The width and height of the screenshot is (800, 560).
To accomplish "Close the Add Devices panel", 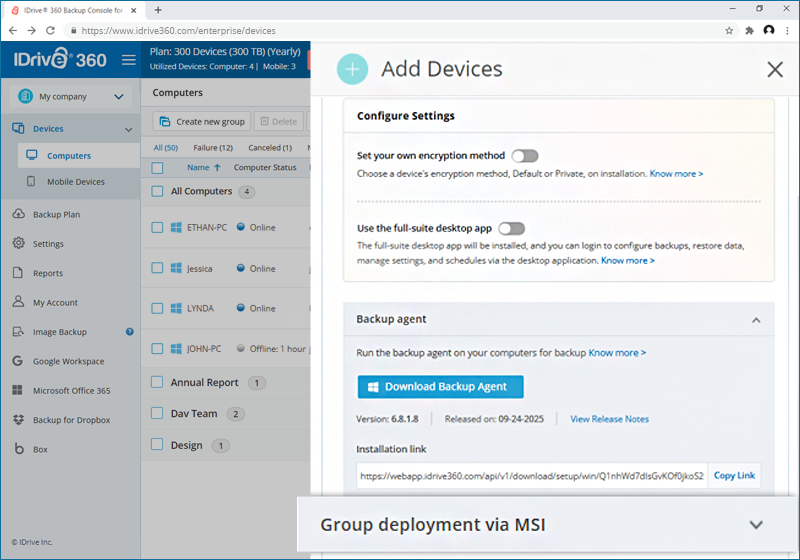I will pos(774,69).
